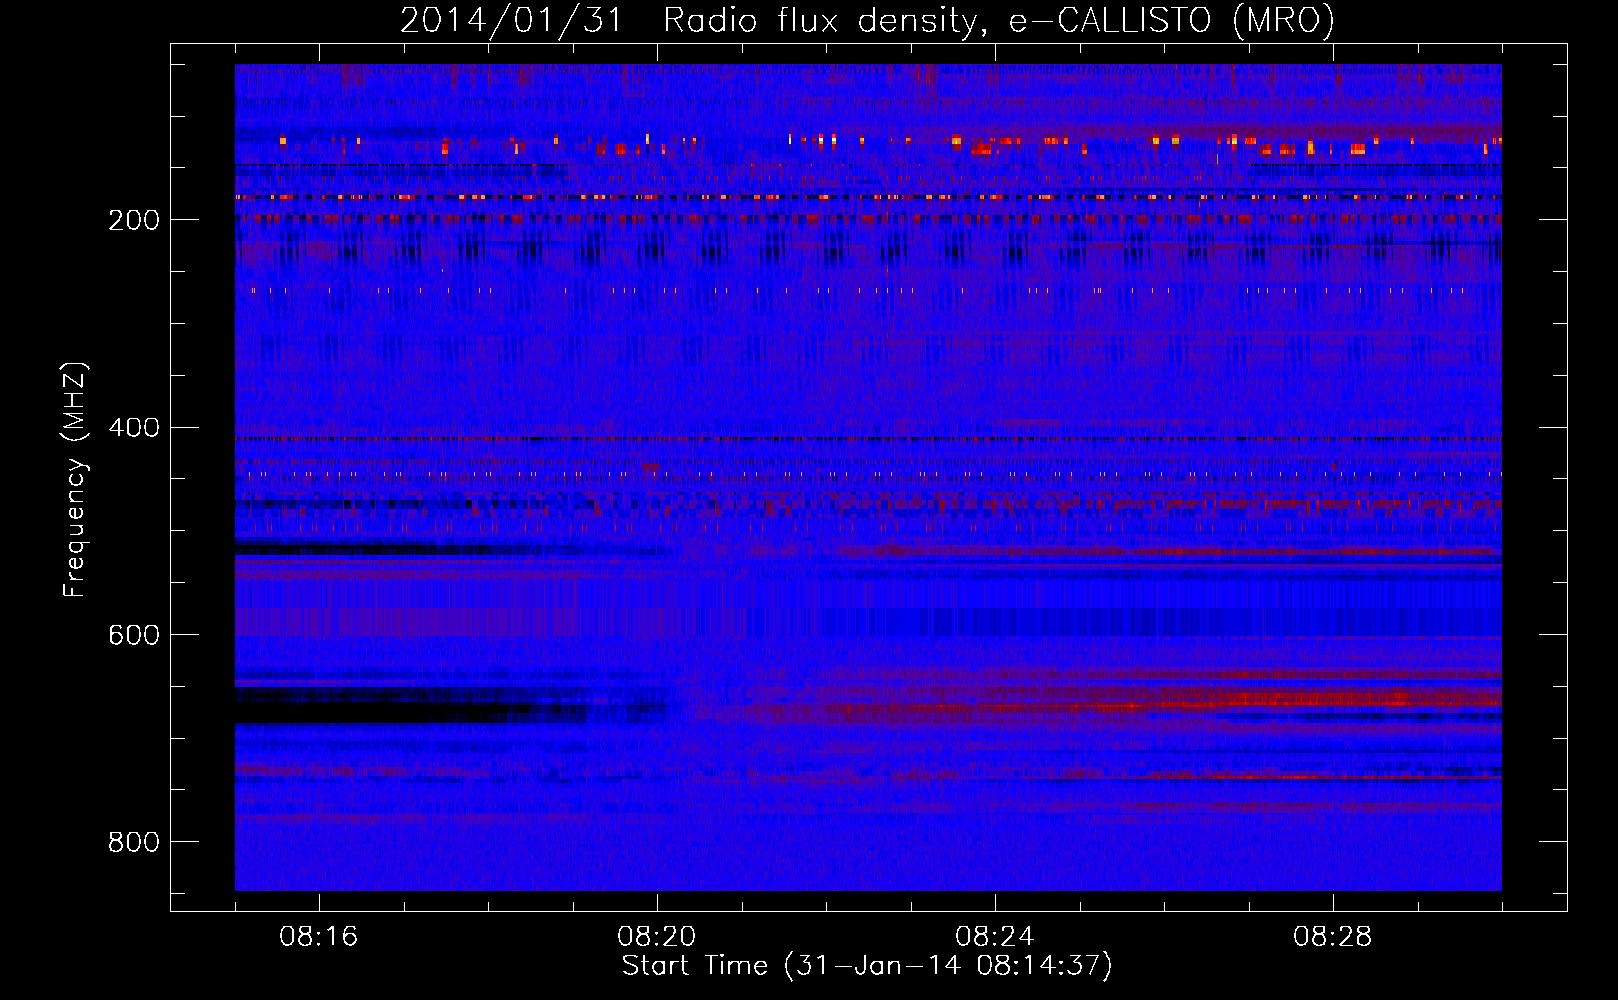Click the radio spectrogram image
Screen dimensions: 1618x1000
point(868,477)
